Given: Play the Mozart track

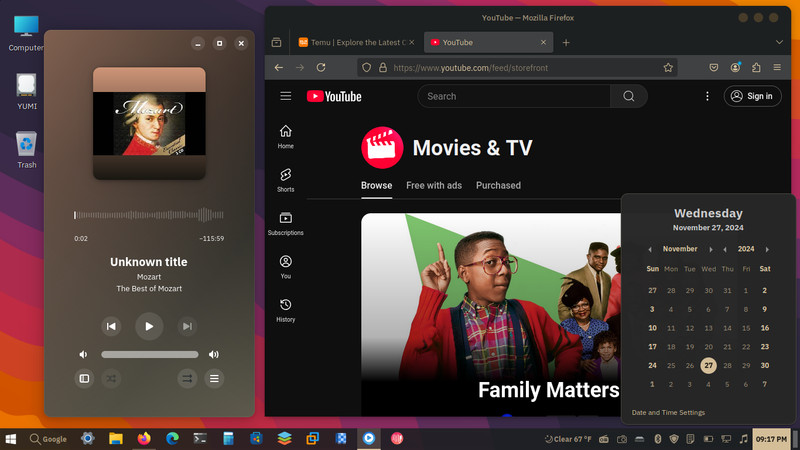Looking at the screenshot, I should pyautogui.click(x=149, y=326).
